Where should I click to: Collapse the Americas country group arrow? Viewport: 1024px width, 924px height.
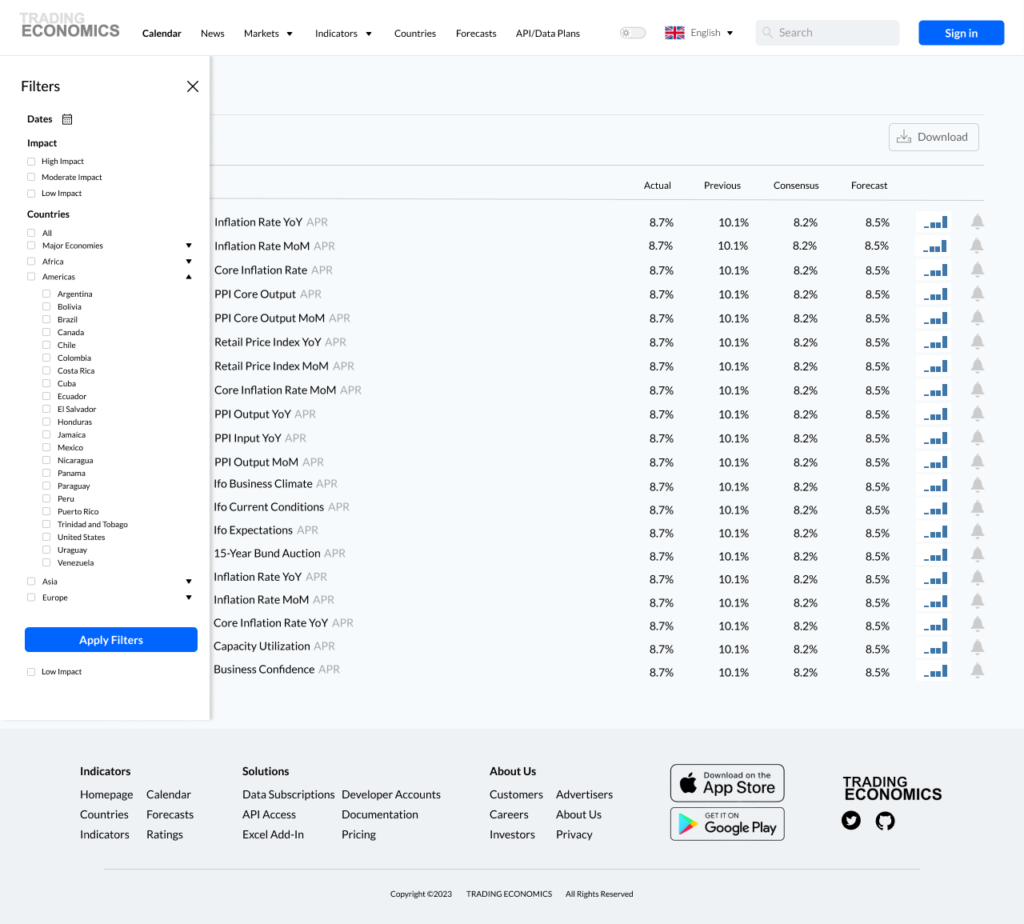189,277
